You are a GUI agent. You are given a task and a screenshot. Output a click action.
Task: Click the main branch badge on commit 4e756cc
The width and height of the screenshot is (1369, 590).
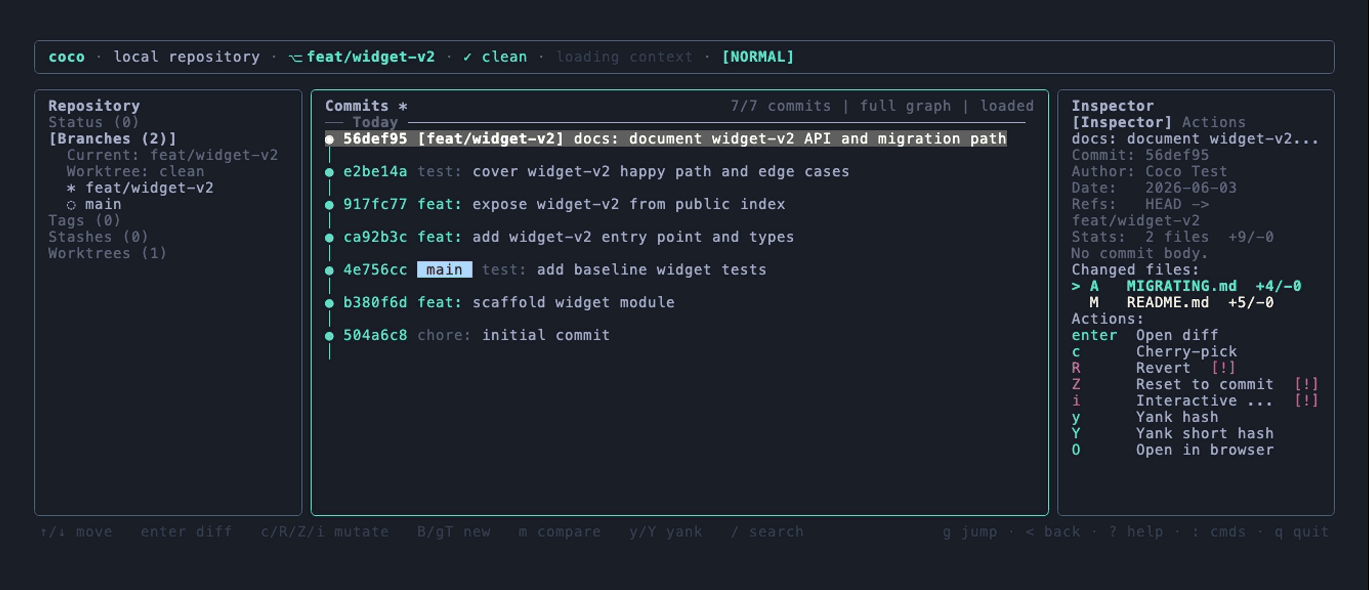445,270
